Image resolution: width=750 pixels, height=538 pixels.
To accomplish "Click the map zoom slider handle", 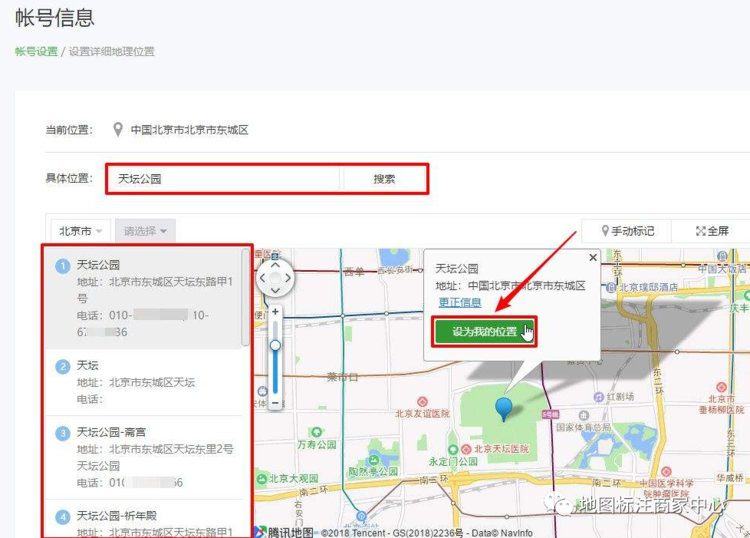I will click(276, 345).
